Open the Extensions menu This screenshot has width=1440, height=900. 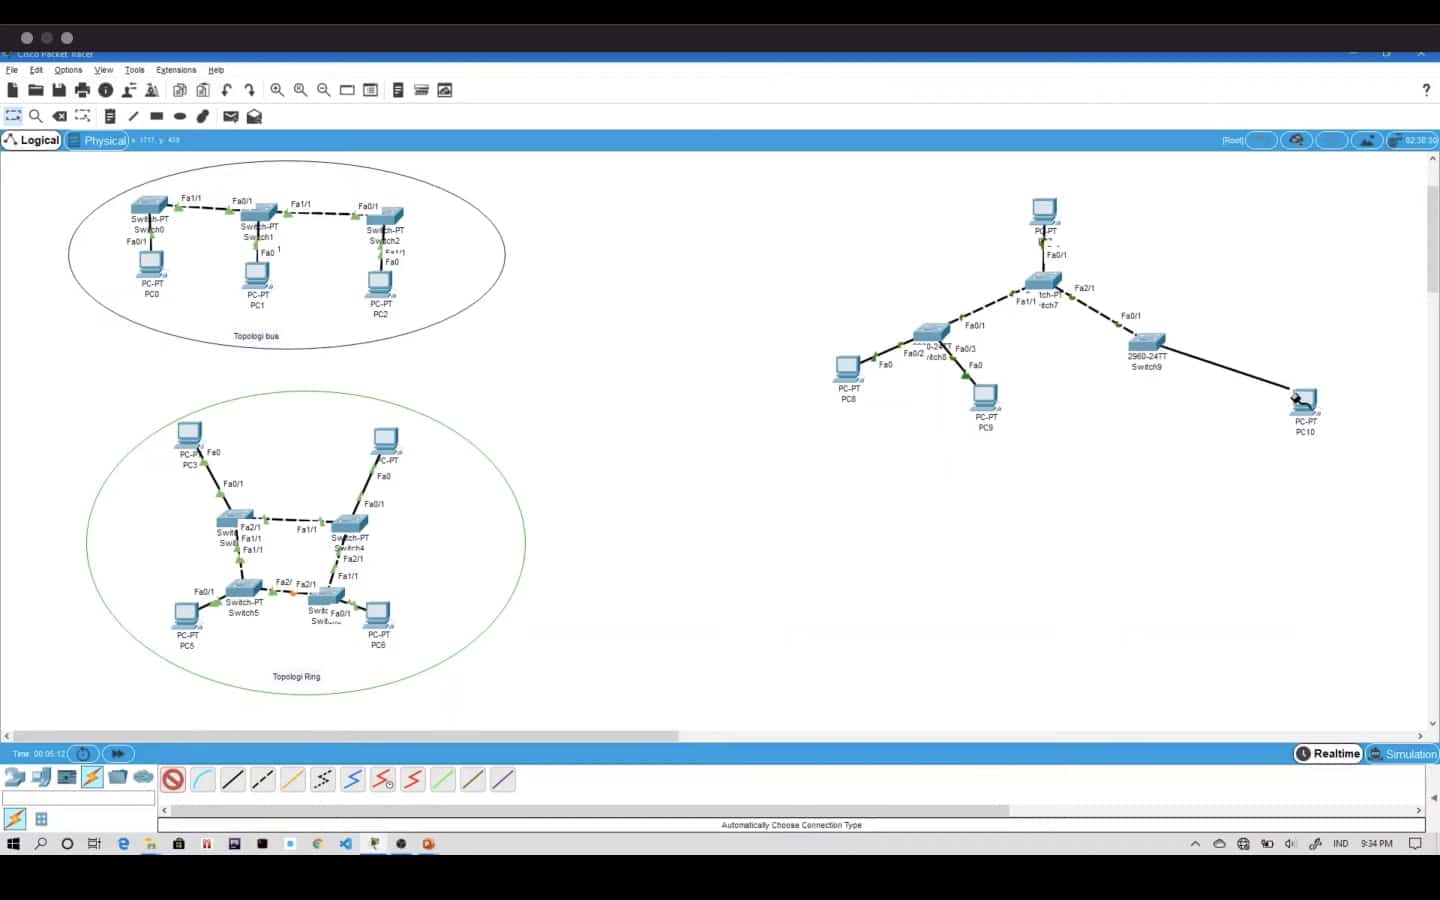pos(176,70)
